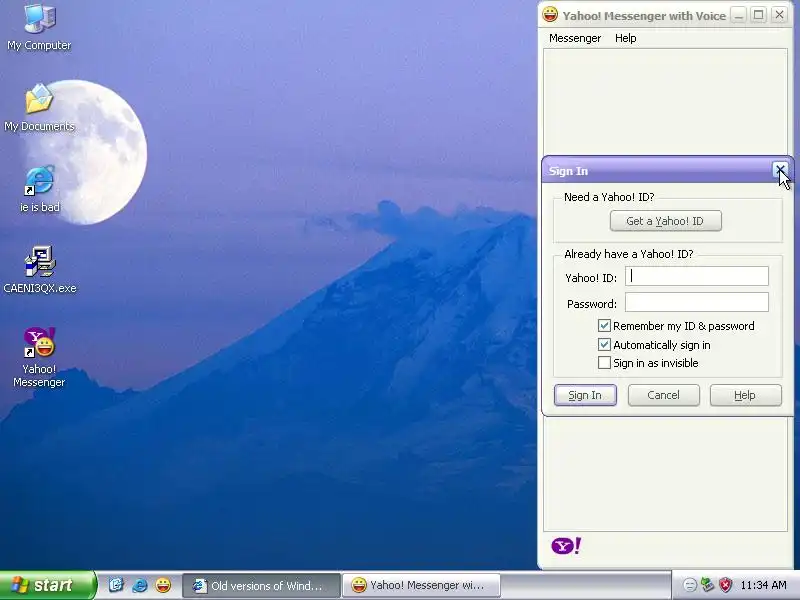Minimize the Yahoo! Messenger window
800x600 pixels.
point(738,15)
